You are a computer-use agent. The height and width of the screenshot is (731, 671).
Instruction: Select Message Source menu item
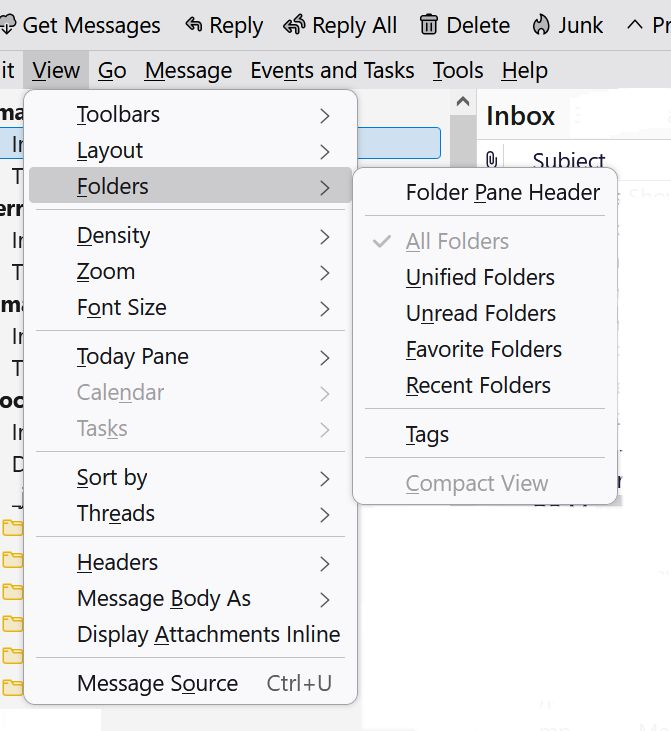[x=190, y=683]
